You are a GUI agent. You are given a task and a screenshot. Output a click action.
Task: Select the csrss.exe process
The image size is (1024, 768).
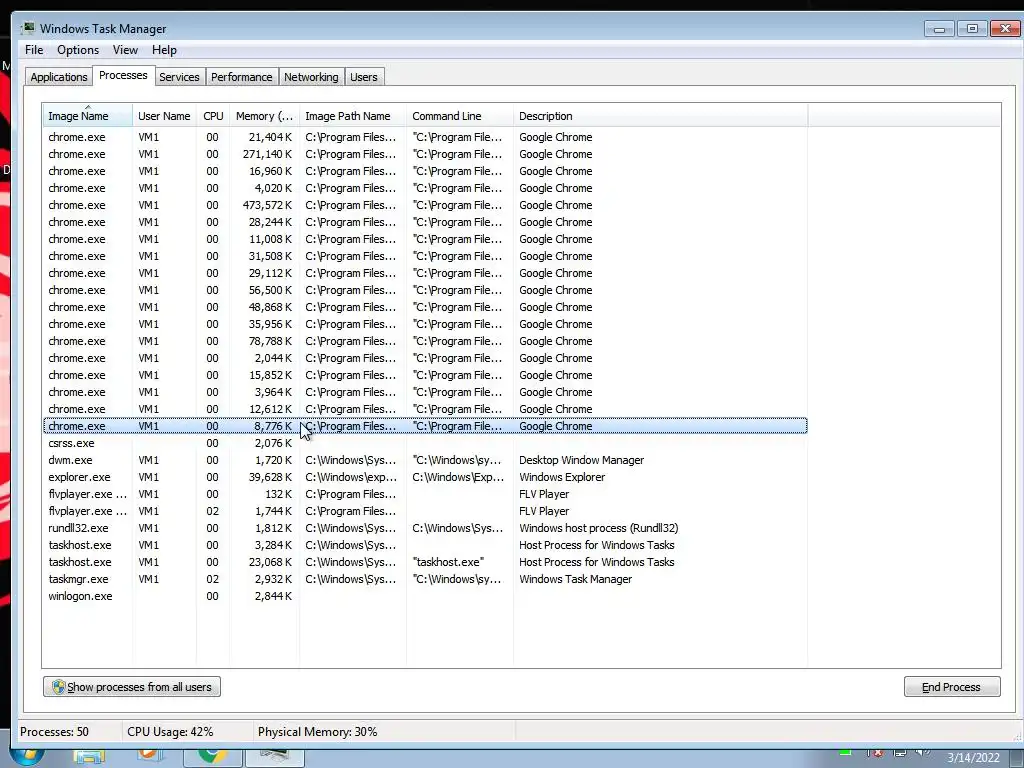click(x=425, y=443)
